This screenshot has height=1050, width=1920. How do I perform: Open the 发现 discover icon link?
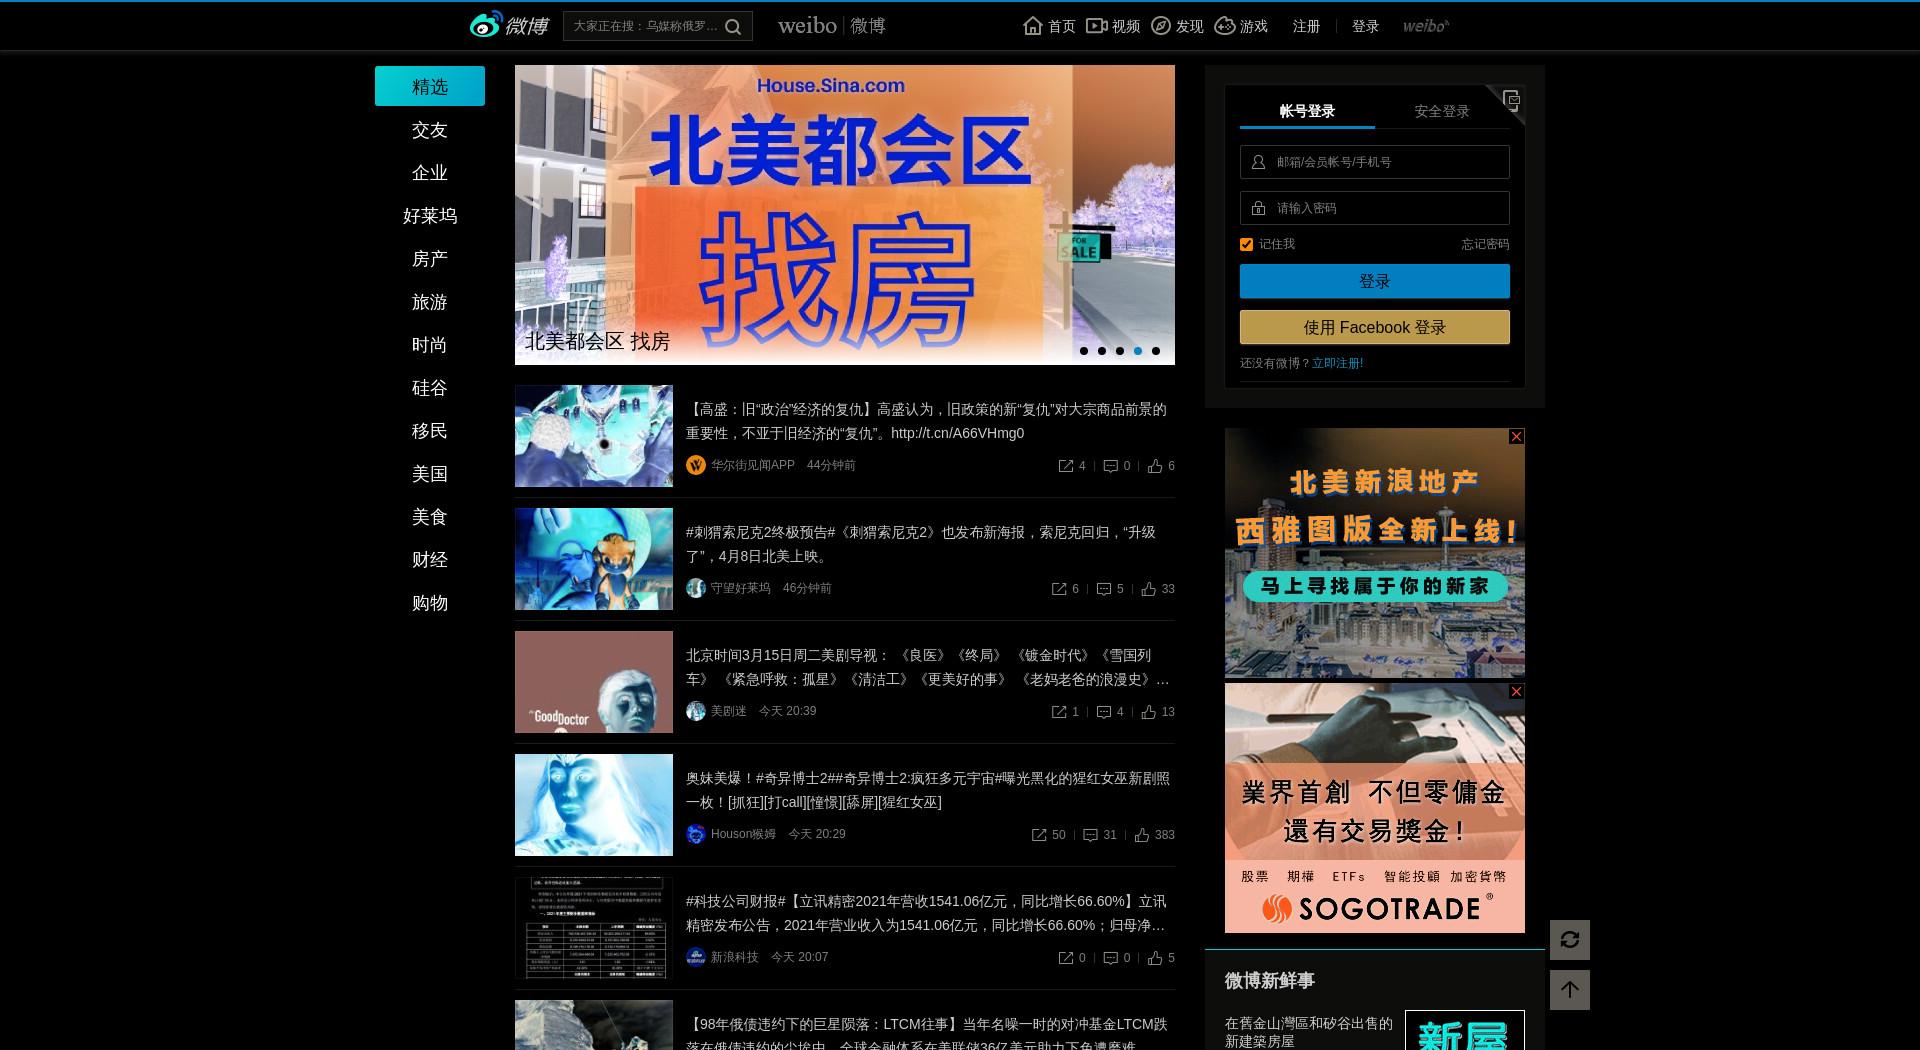coord(1177,26)
